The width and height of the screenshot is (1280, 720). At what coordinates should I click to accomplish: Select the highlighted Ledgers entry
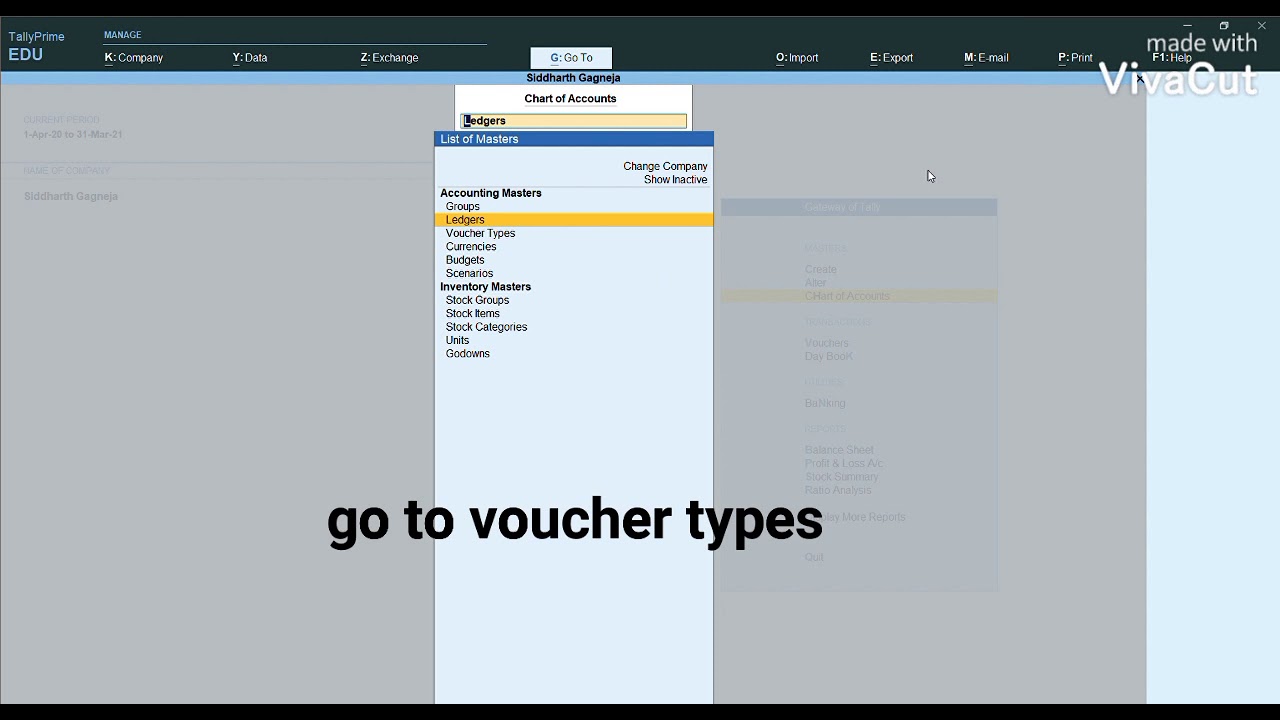pos(574,220)
